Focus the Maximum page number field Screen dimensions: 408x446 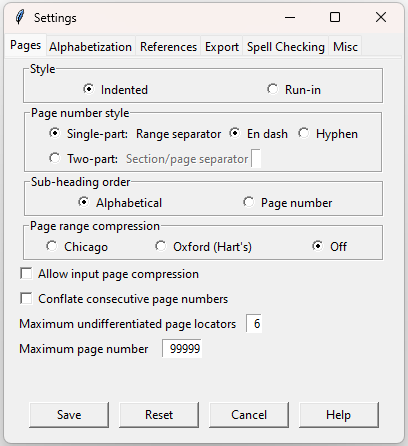pos(182,349)
